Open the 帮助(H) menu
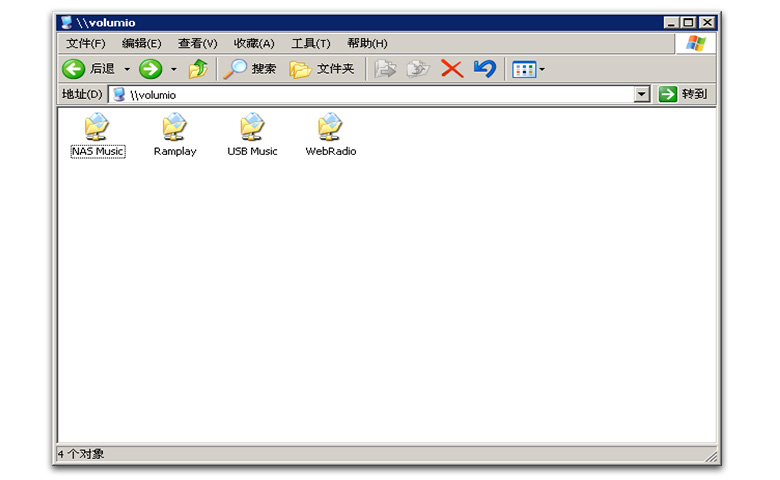Viewport: 780px width, 480px height. point(367,43)
